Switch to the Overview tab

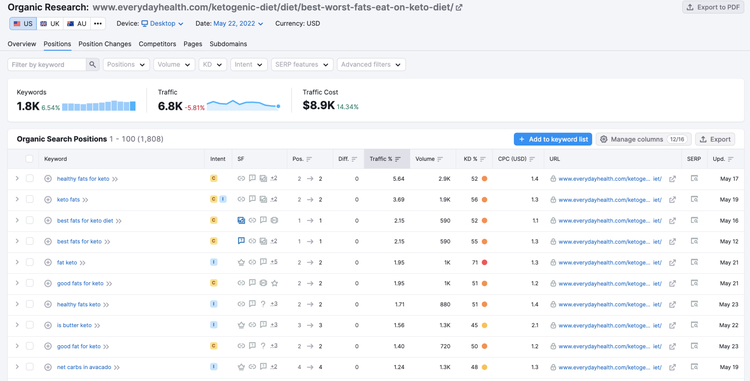22,44
